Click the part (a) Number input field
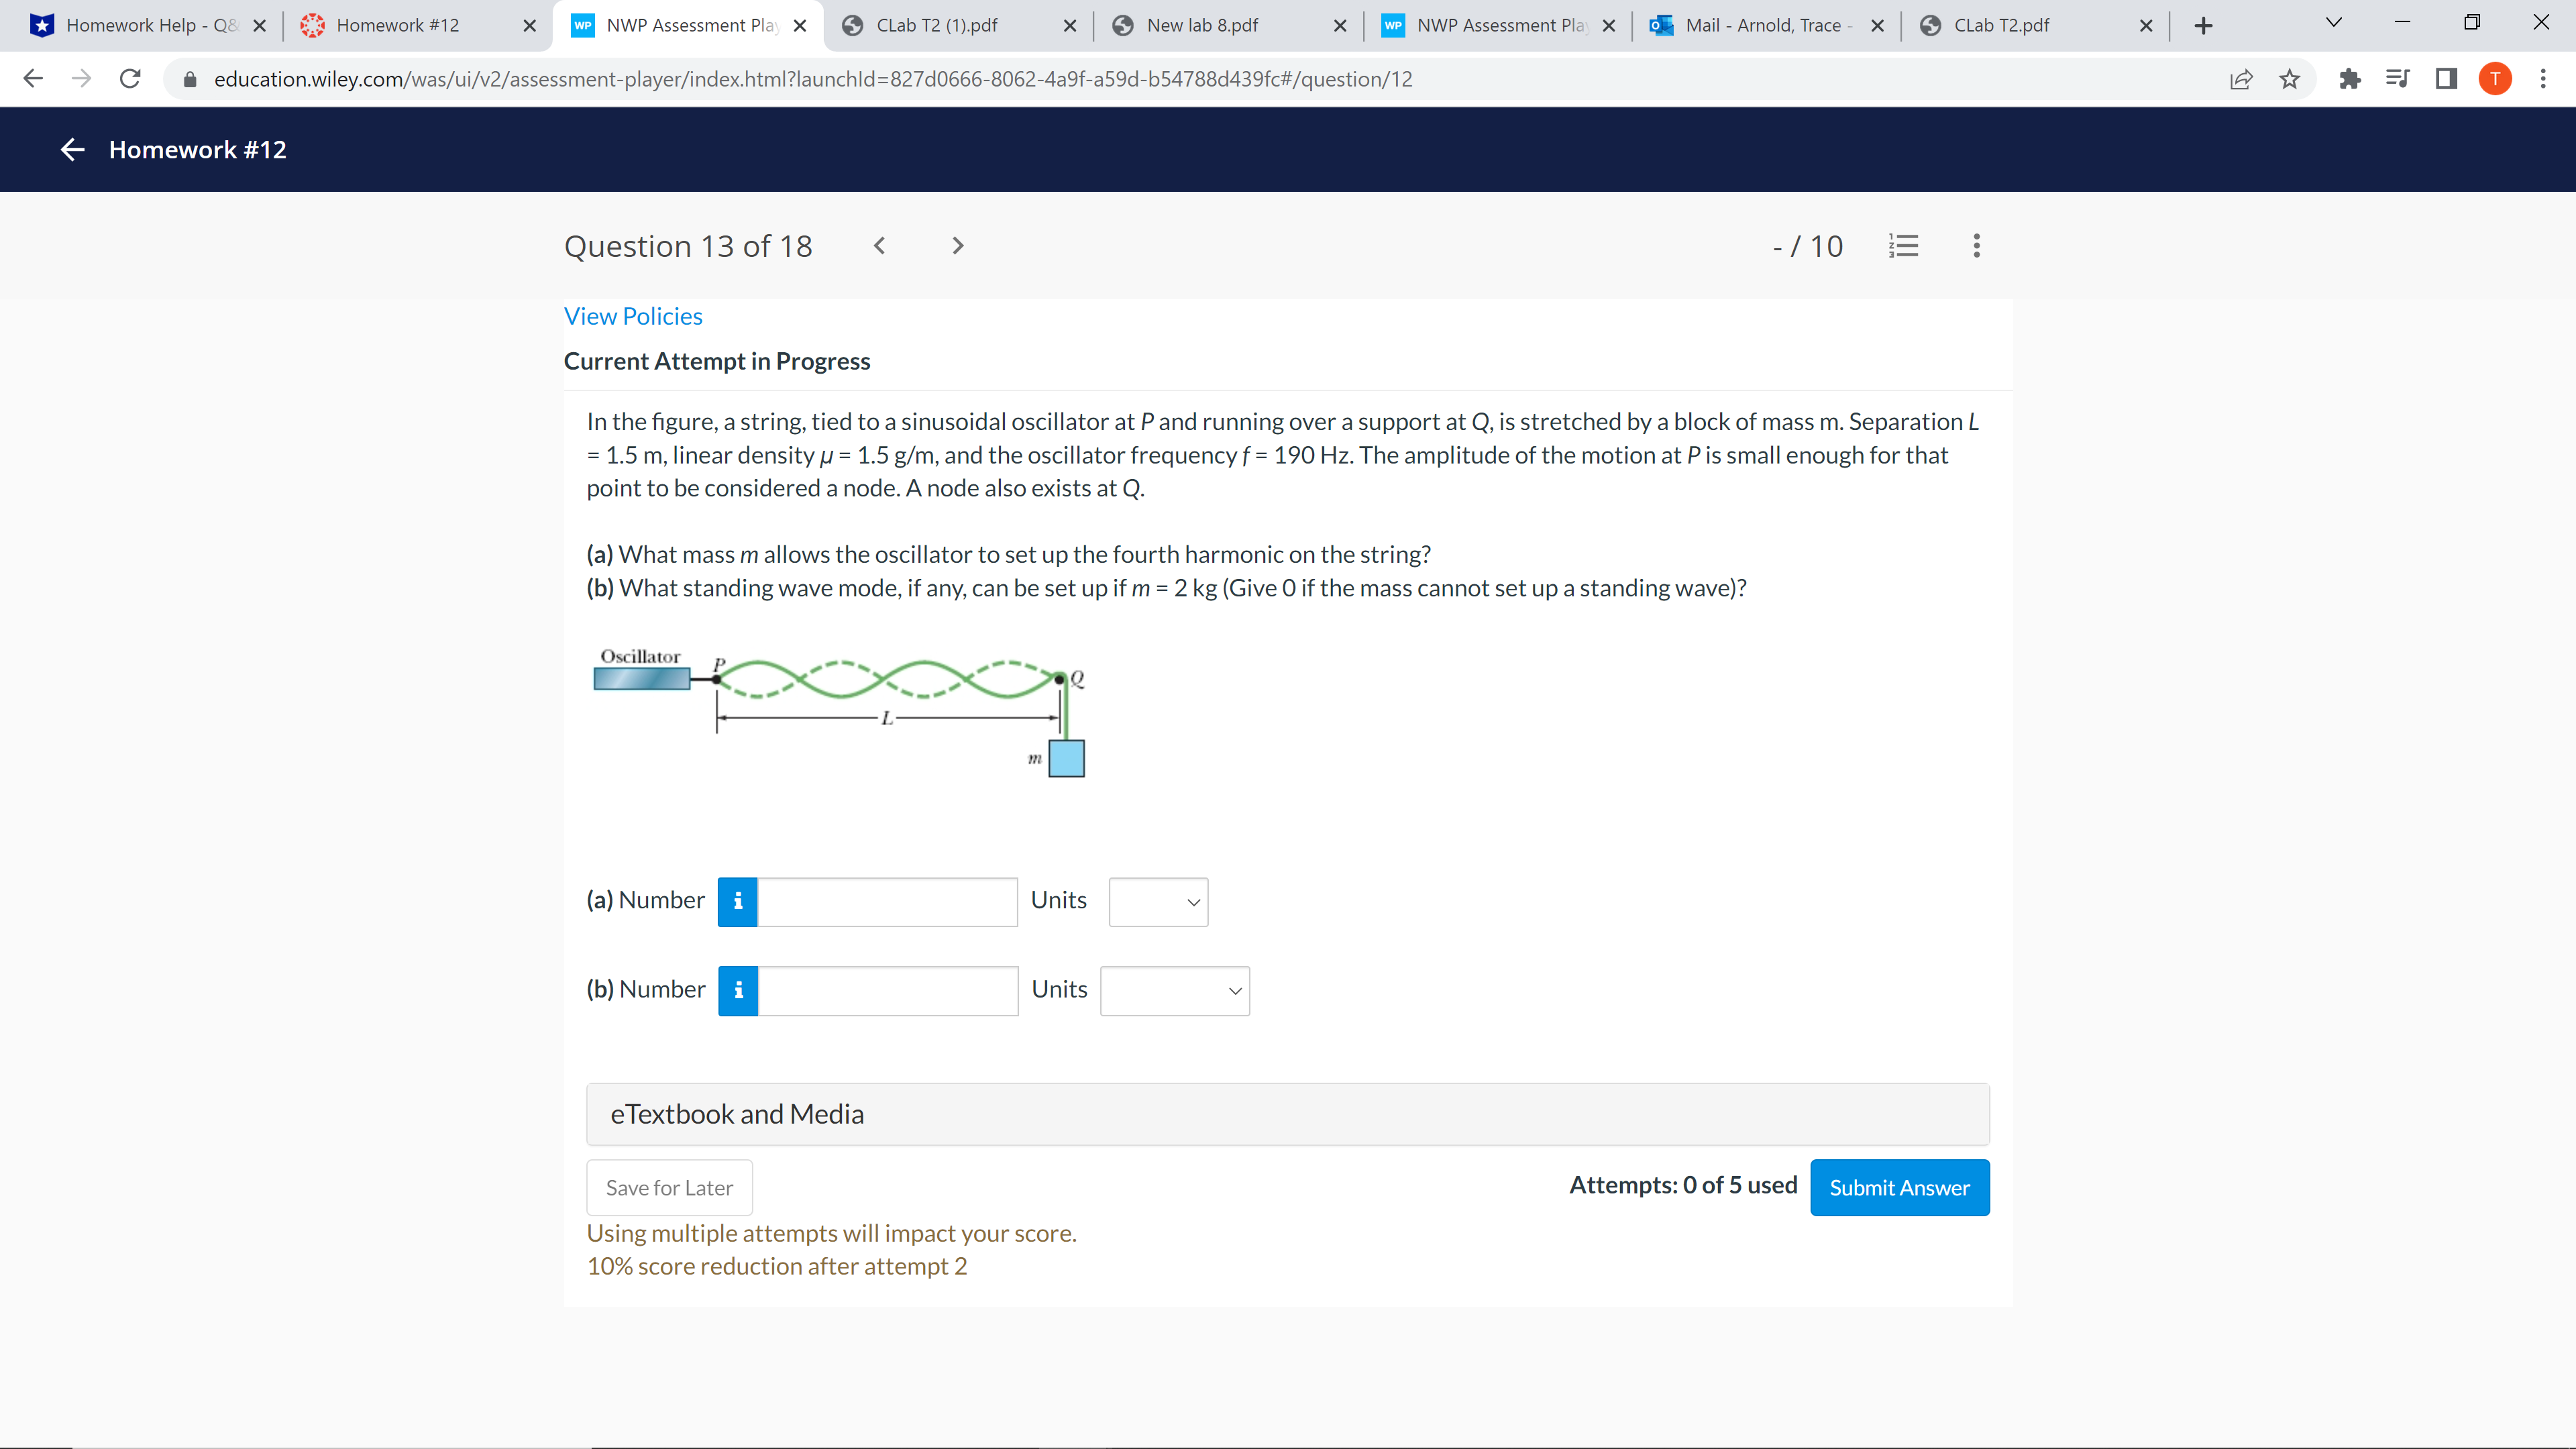The image size is (2576, 1449). pos(887,902)
